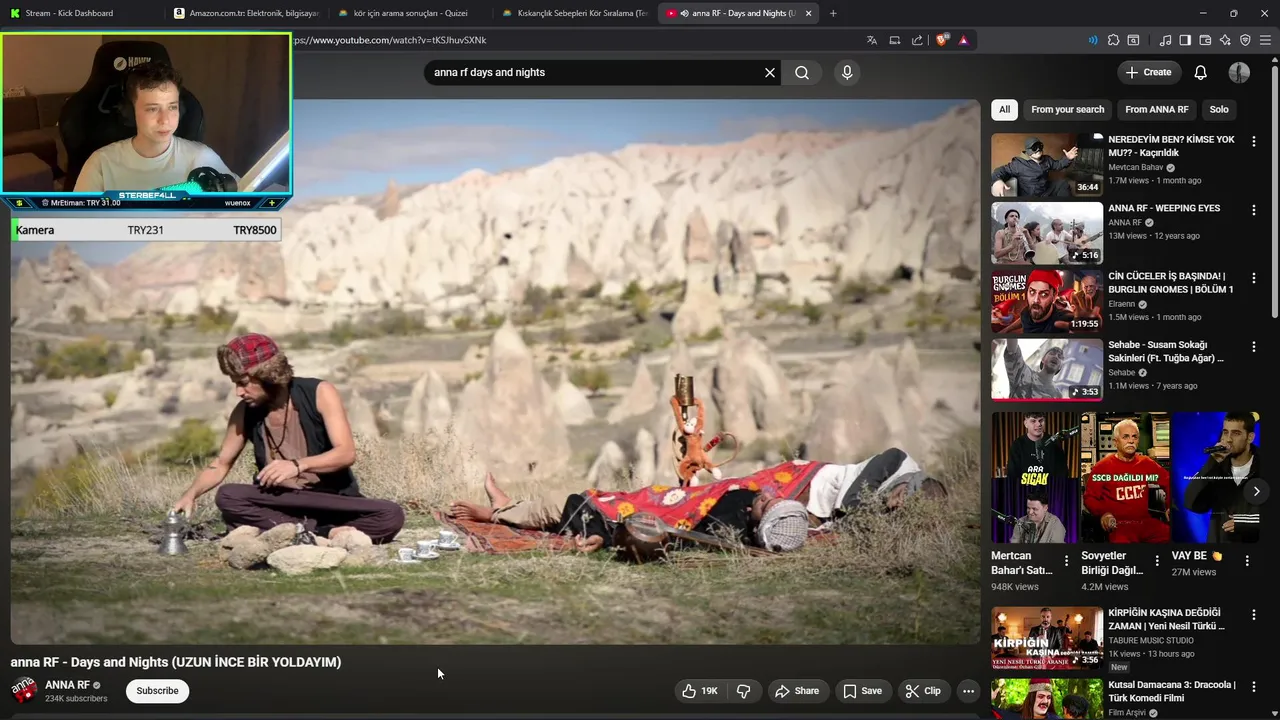Viewport: 1280px width, 720px height.
Task: Click the share page icon in address bar
Action: pyautogui.click(x=917, y=40)
